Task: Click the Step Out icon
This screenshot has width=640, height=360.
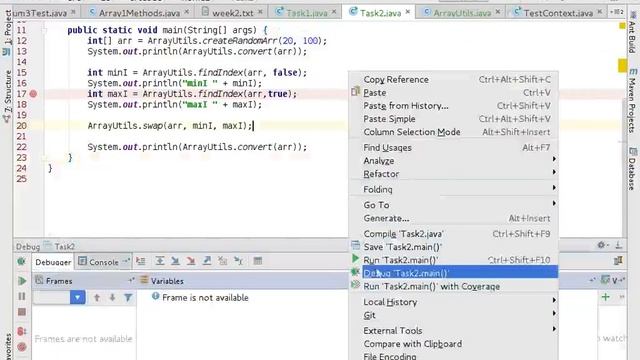Action: pyautogui.click(x=207, y=261)
